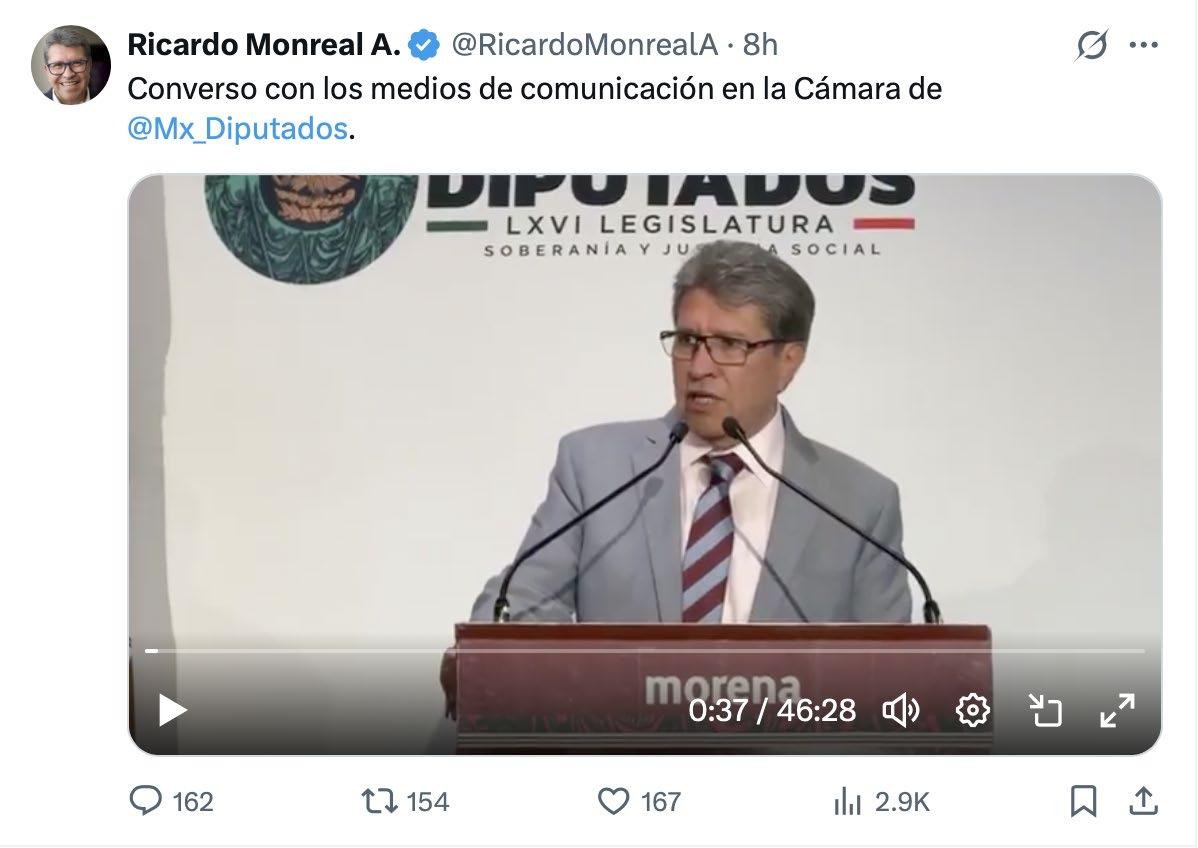The height and width of the screenshot is (848, 1198).
Task: Click the Grok explain icon
Action: tap(1091, 45)
